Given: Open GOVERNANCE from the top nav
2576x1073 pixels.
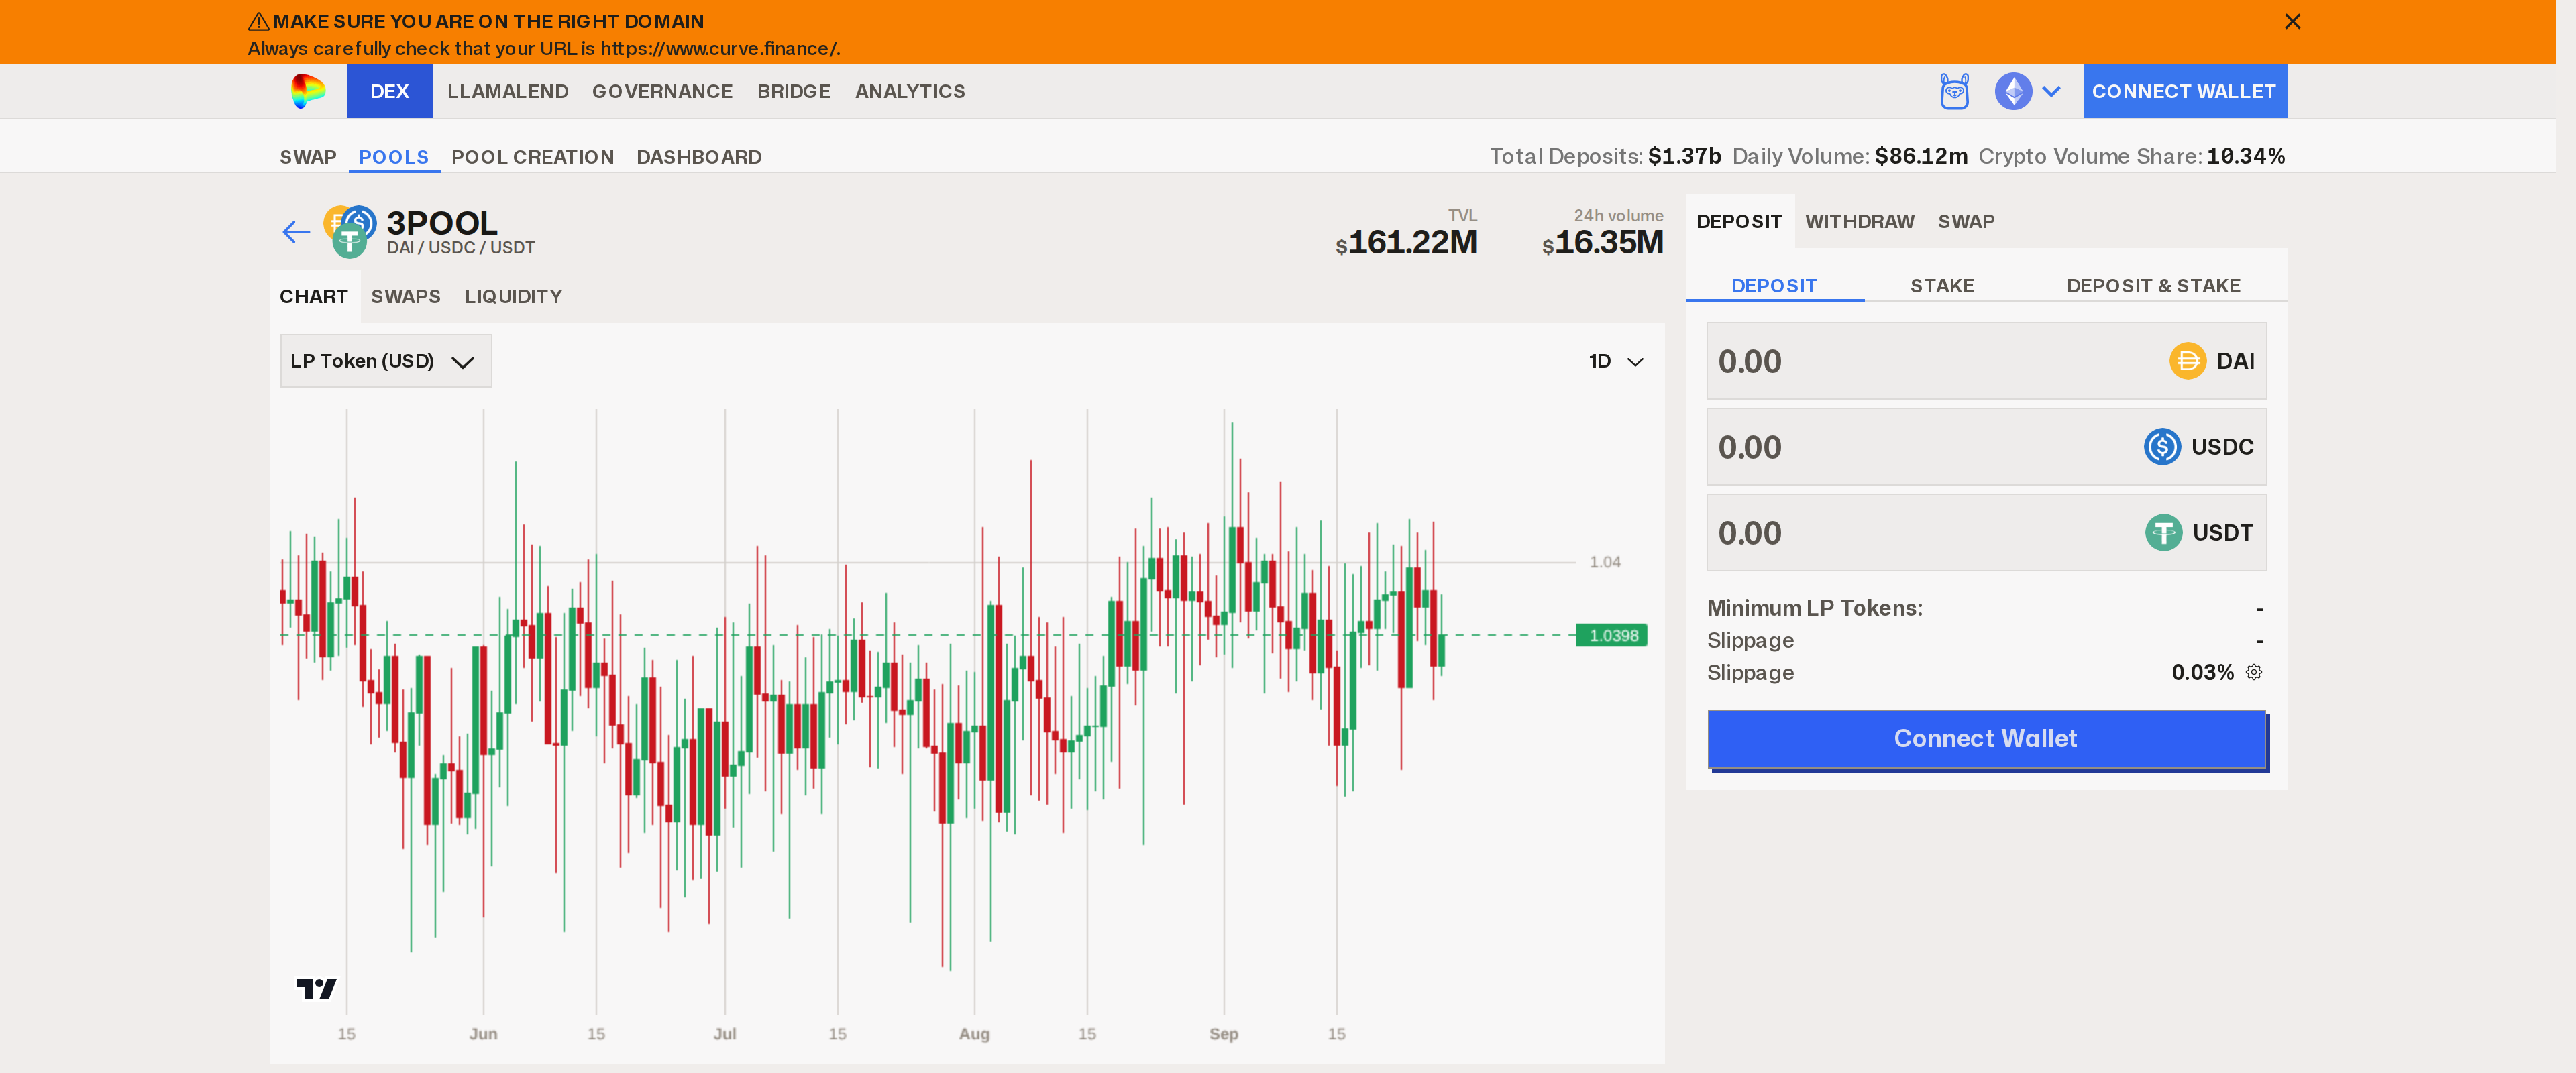Looking at the screenshot, I should tap(662, 91).
